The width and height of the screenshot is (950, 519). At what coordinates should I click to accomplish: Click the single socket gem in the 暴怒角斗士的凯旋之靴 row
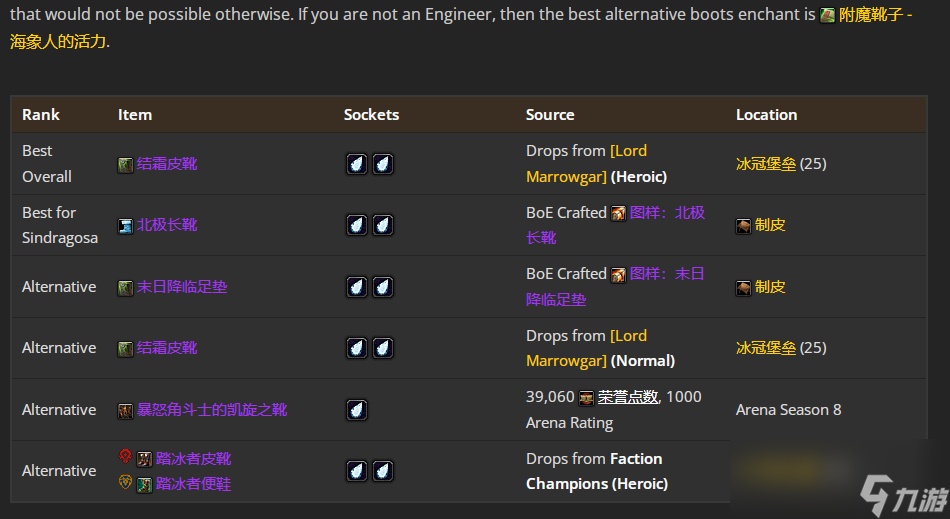[x=357, y=410]
